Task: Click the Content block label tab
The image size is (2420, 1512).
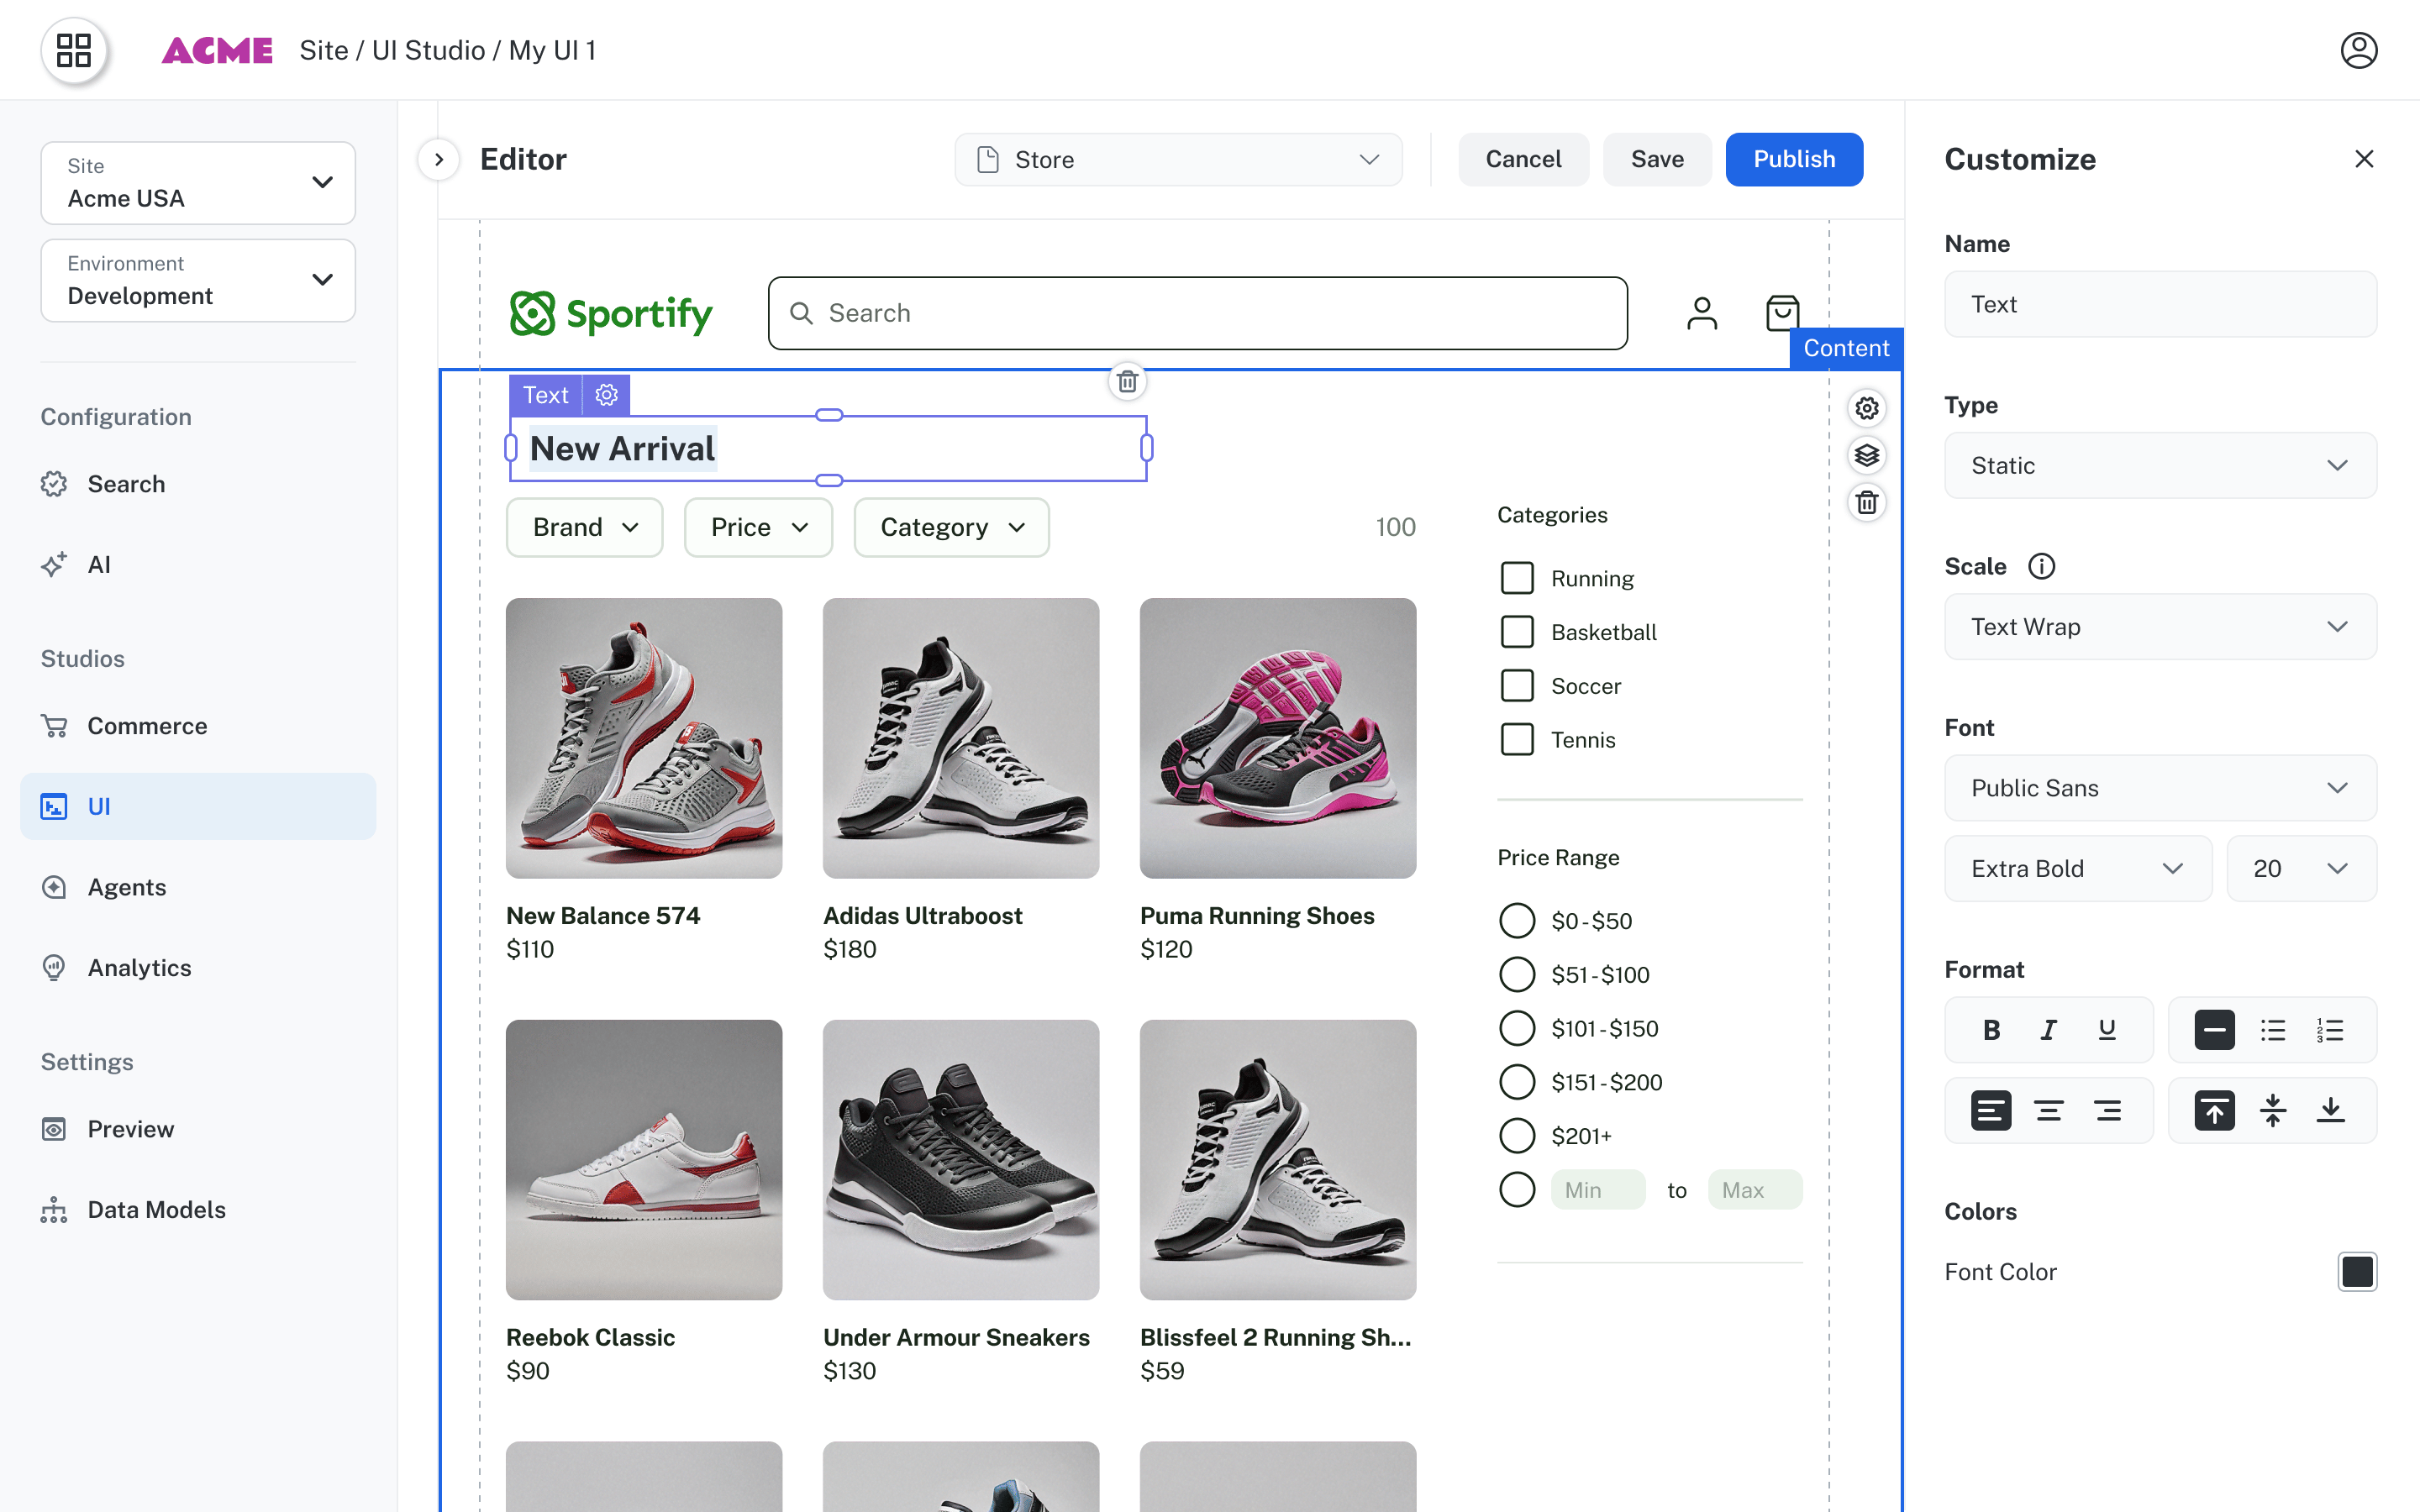Action: click(x=1846, y=348)
